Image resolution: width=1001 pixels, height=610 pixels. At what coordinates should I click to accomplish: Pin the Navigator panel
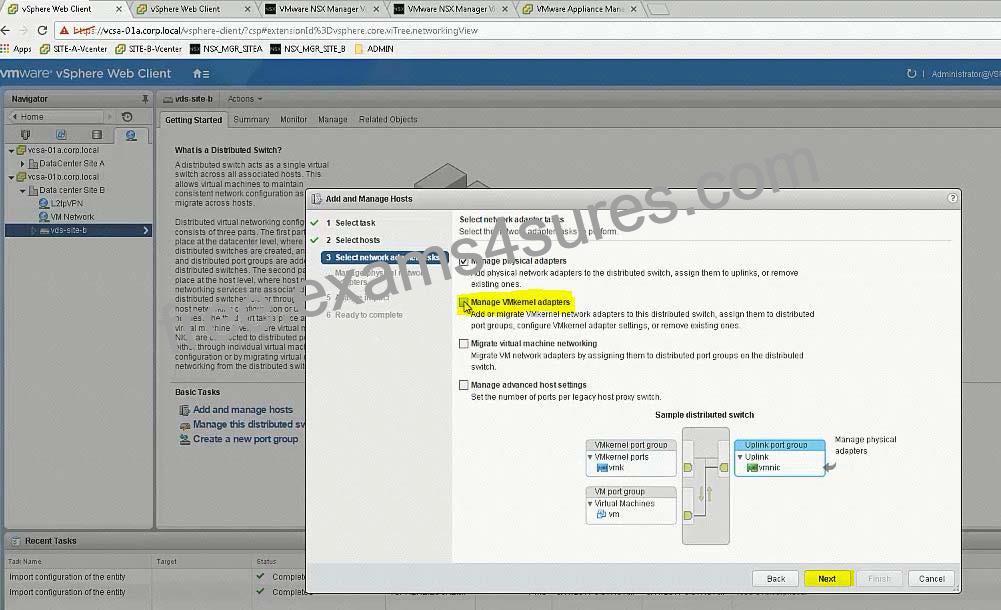pyautogui.click(x=145, y=99)
